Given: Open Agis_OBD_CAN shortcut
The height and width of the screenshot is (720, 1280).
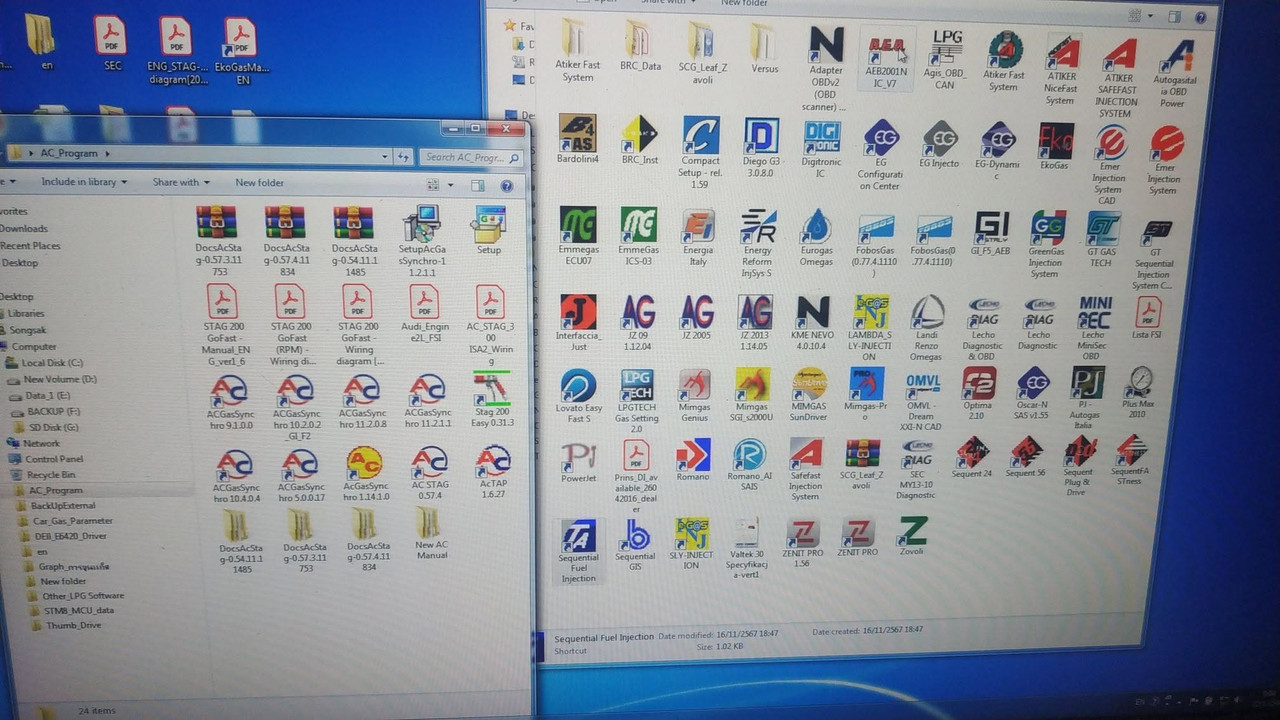Looking at the screenshot, I should coord(946,48).
